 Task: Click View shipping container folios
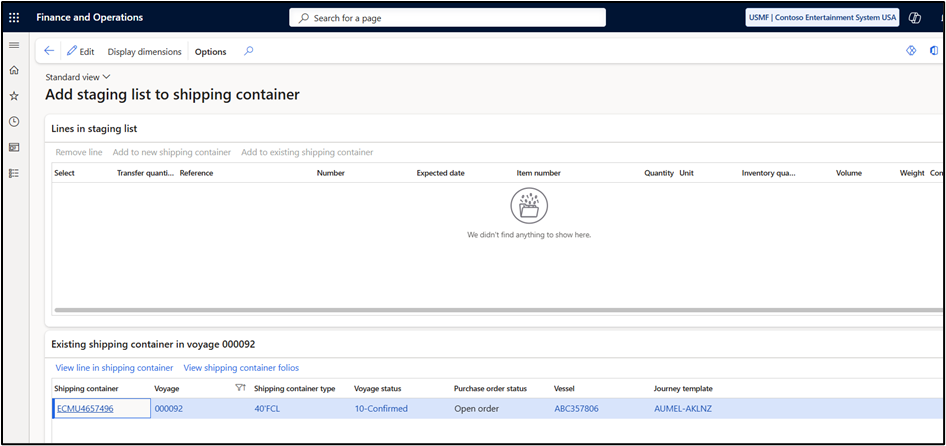[x=241, y=368]
